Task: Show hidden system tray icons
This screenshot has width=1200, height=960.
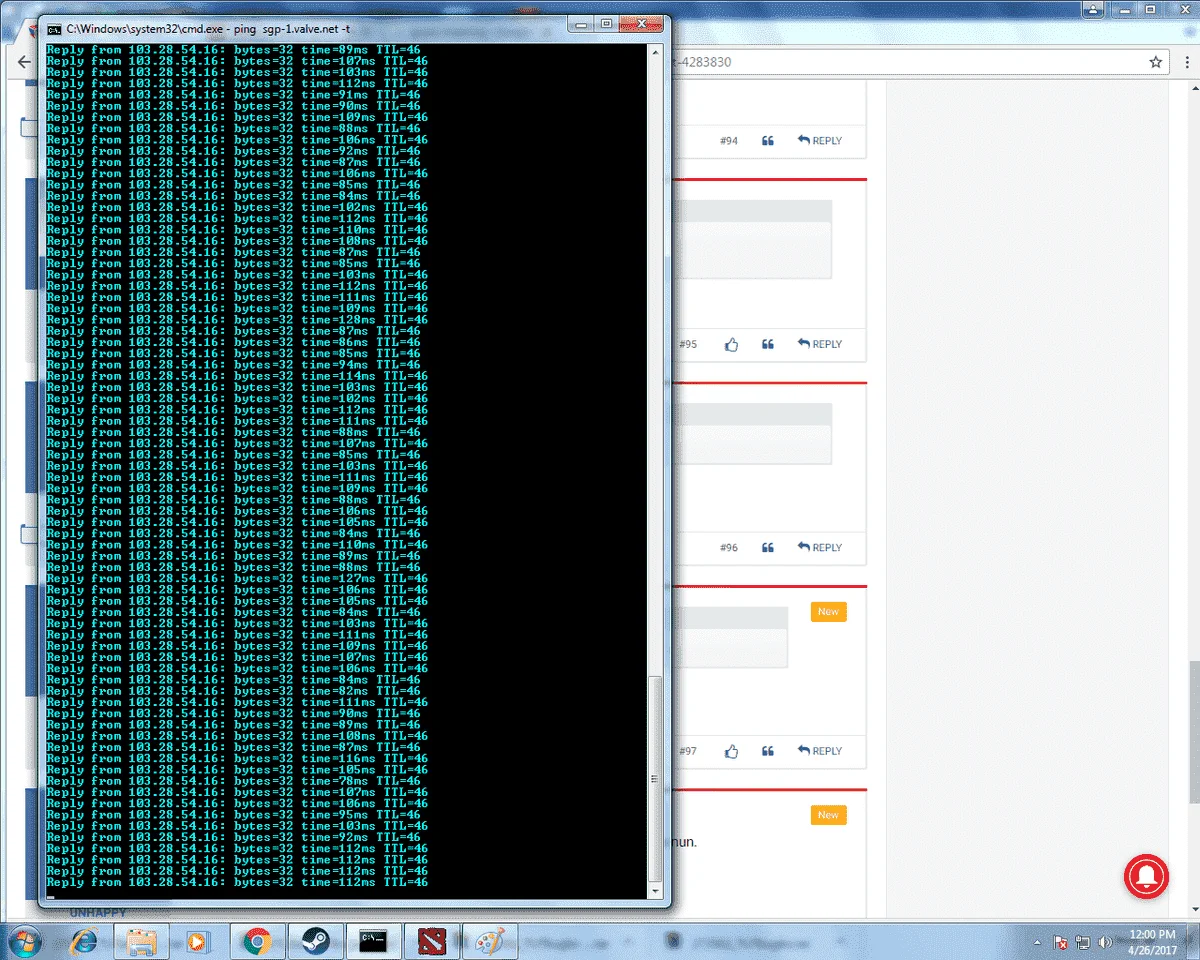Action: (1036, 942)
